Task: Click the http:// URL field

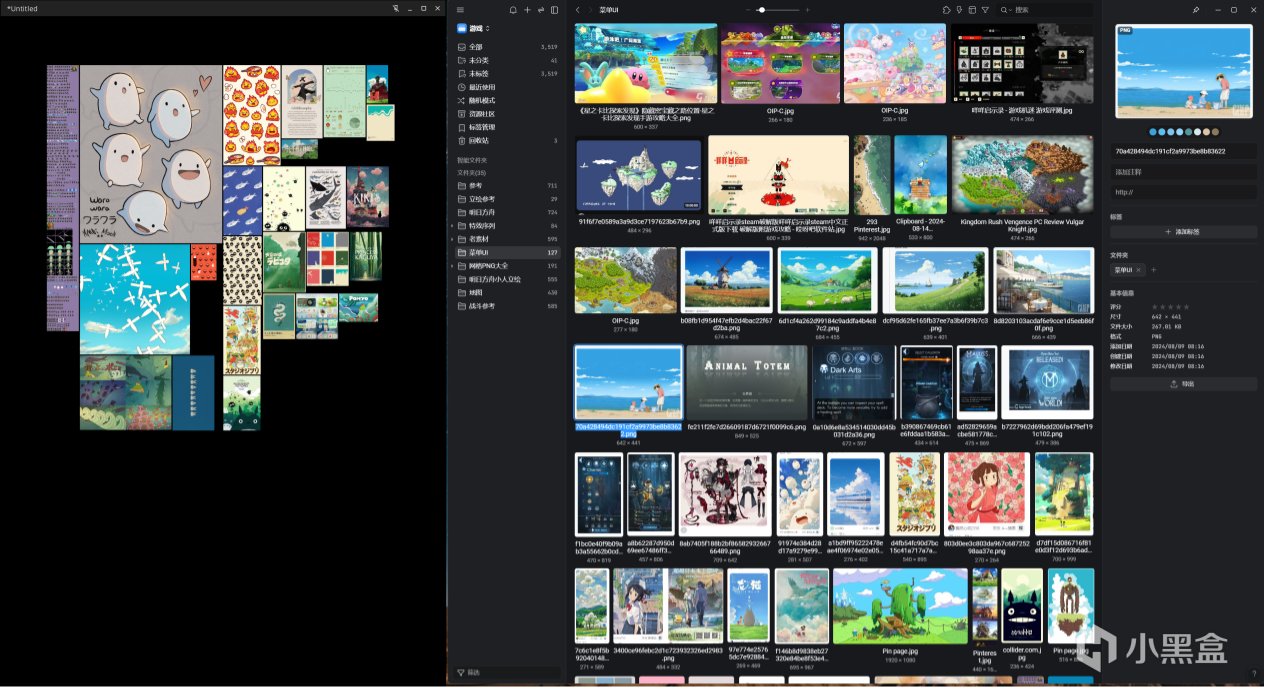Action: click(1183, 191)
